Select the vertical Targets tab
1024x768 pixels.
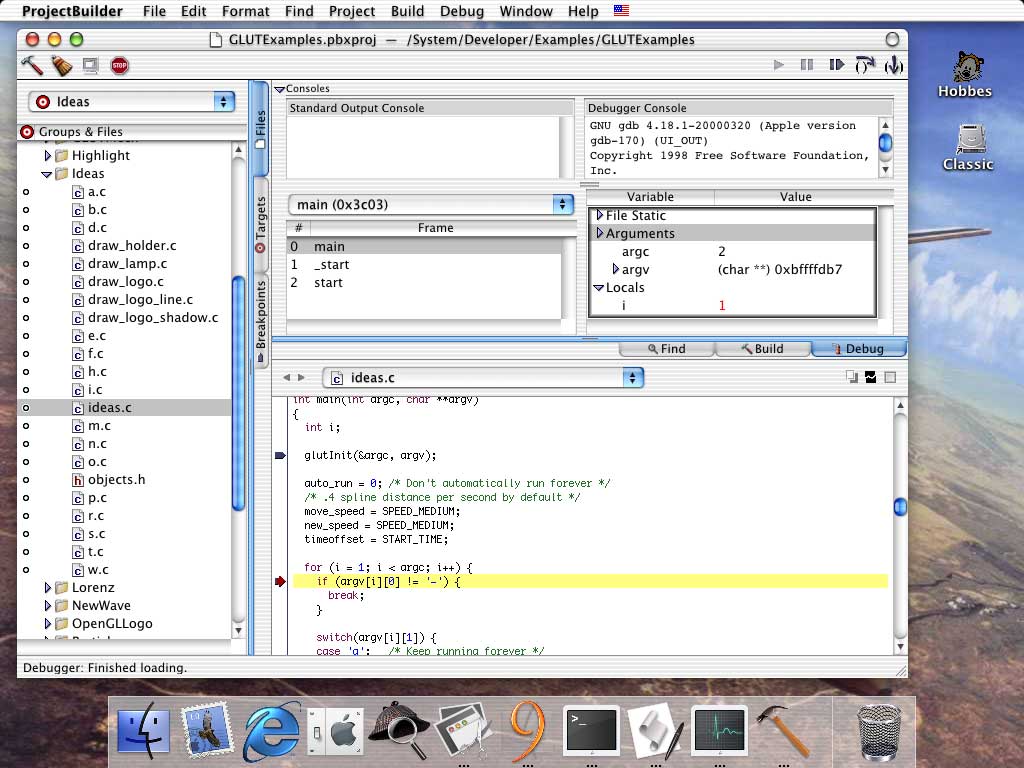pyautogui.click(x=261, y=225)
